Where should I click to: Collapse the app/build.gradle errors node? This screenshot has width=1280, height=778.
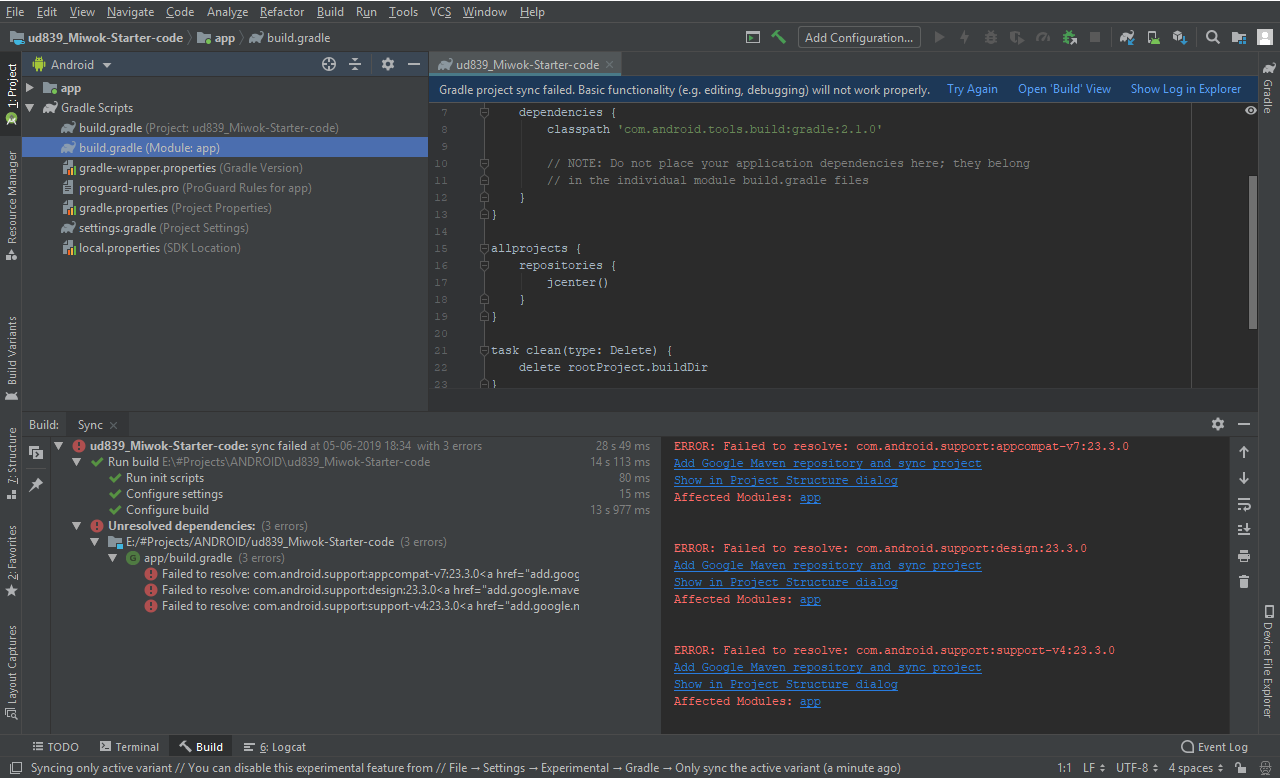tap(114, 558)
